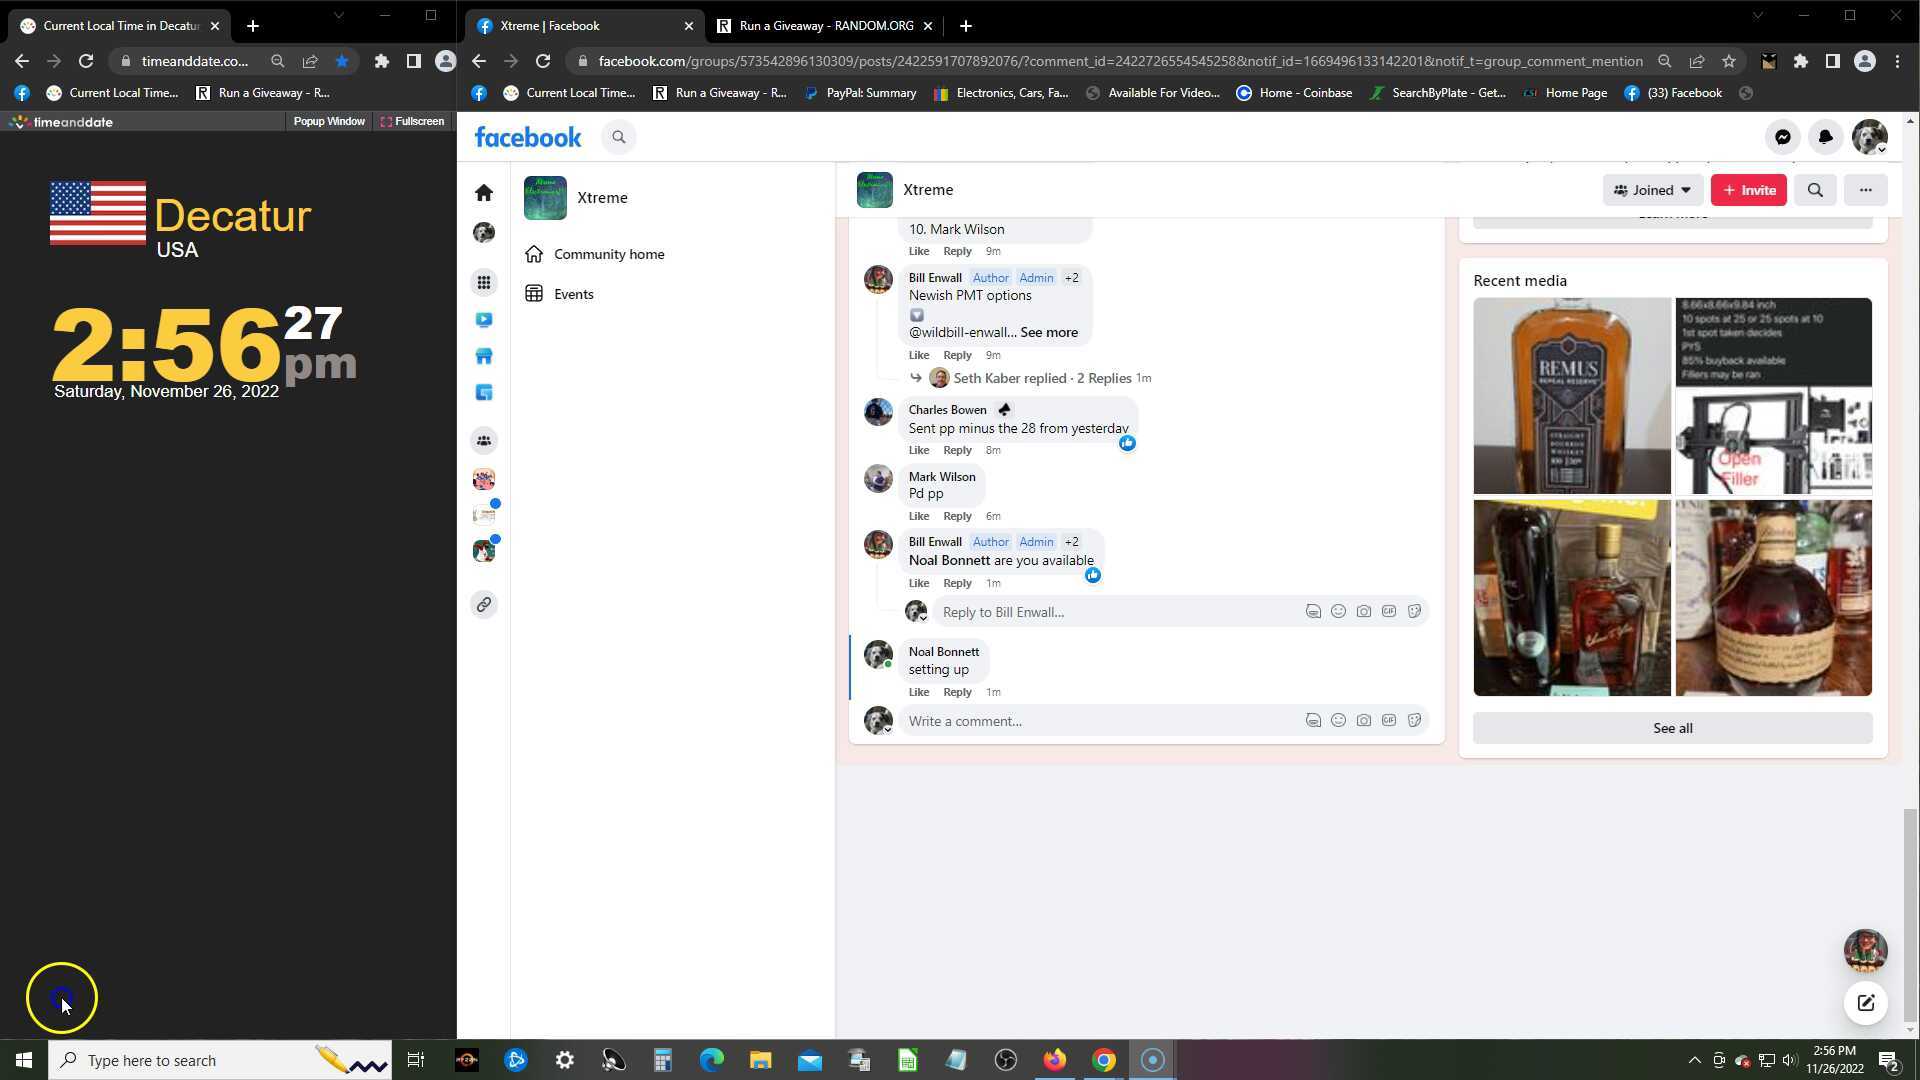Open the Marketplace icon in left sidebar
The width and height of the screenshot is (1920, 1080).
[484, 356]
